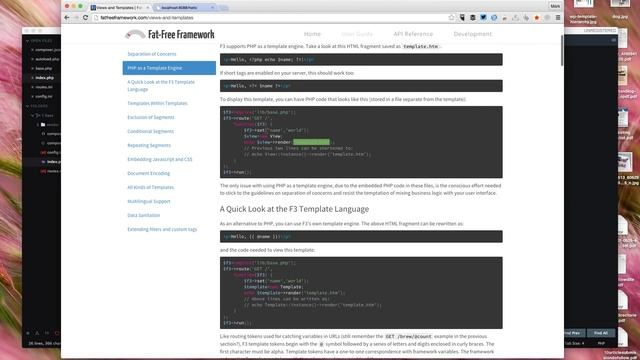The image size is (640, 360).
Task: Click the blue bird extension icon
Action: tap(483, 18)
